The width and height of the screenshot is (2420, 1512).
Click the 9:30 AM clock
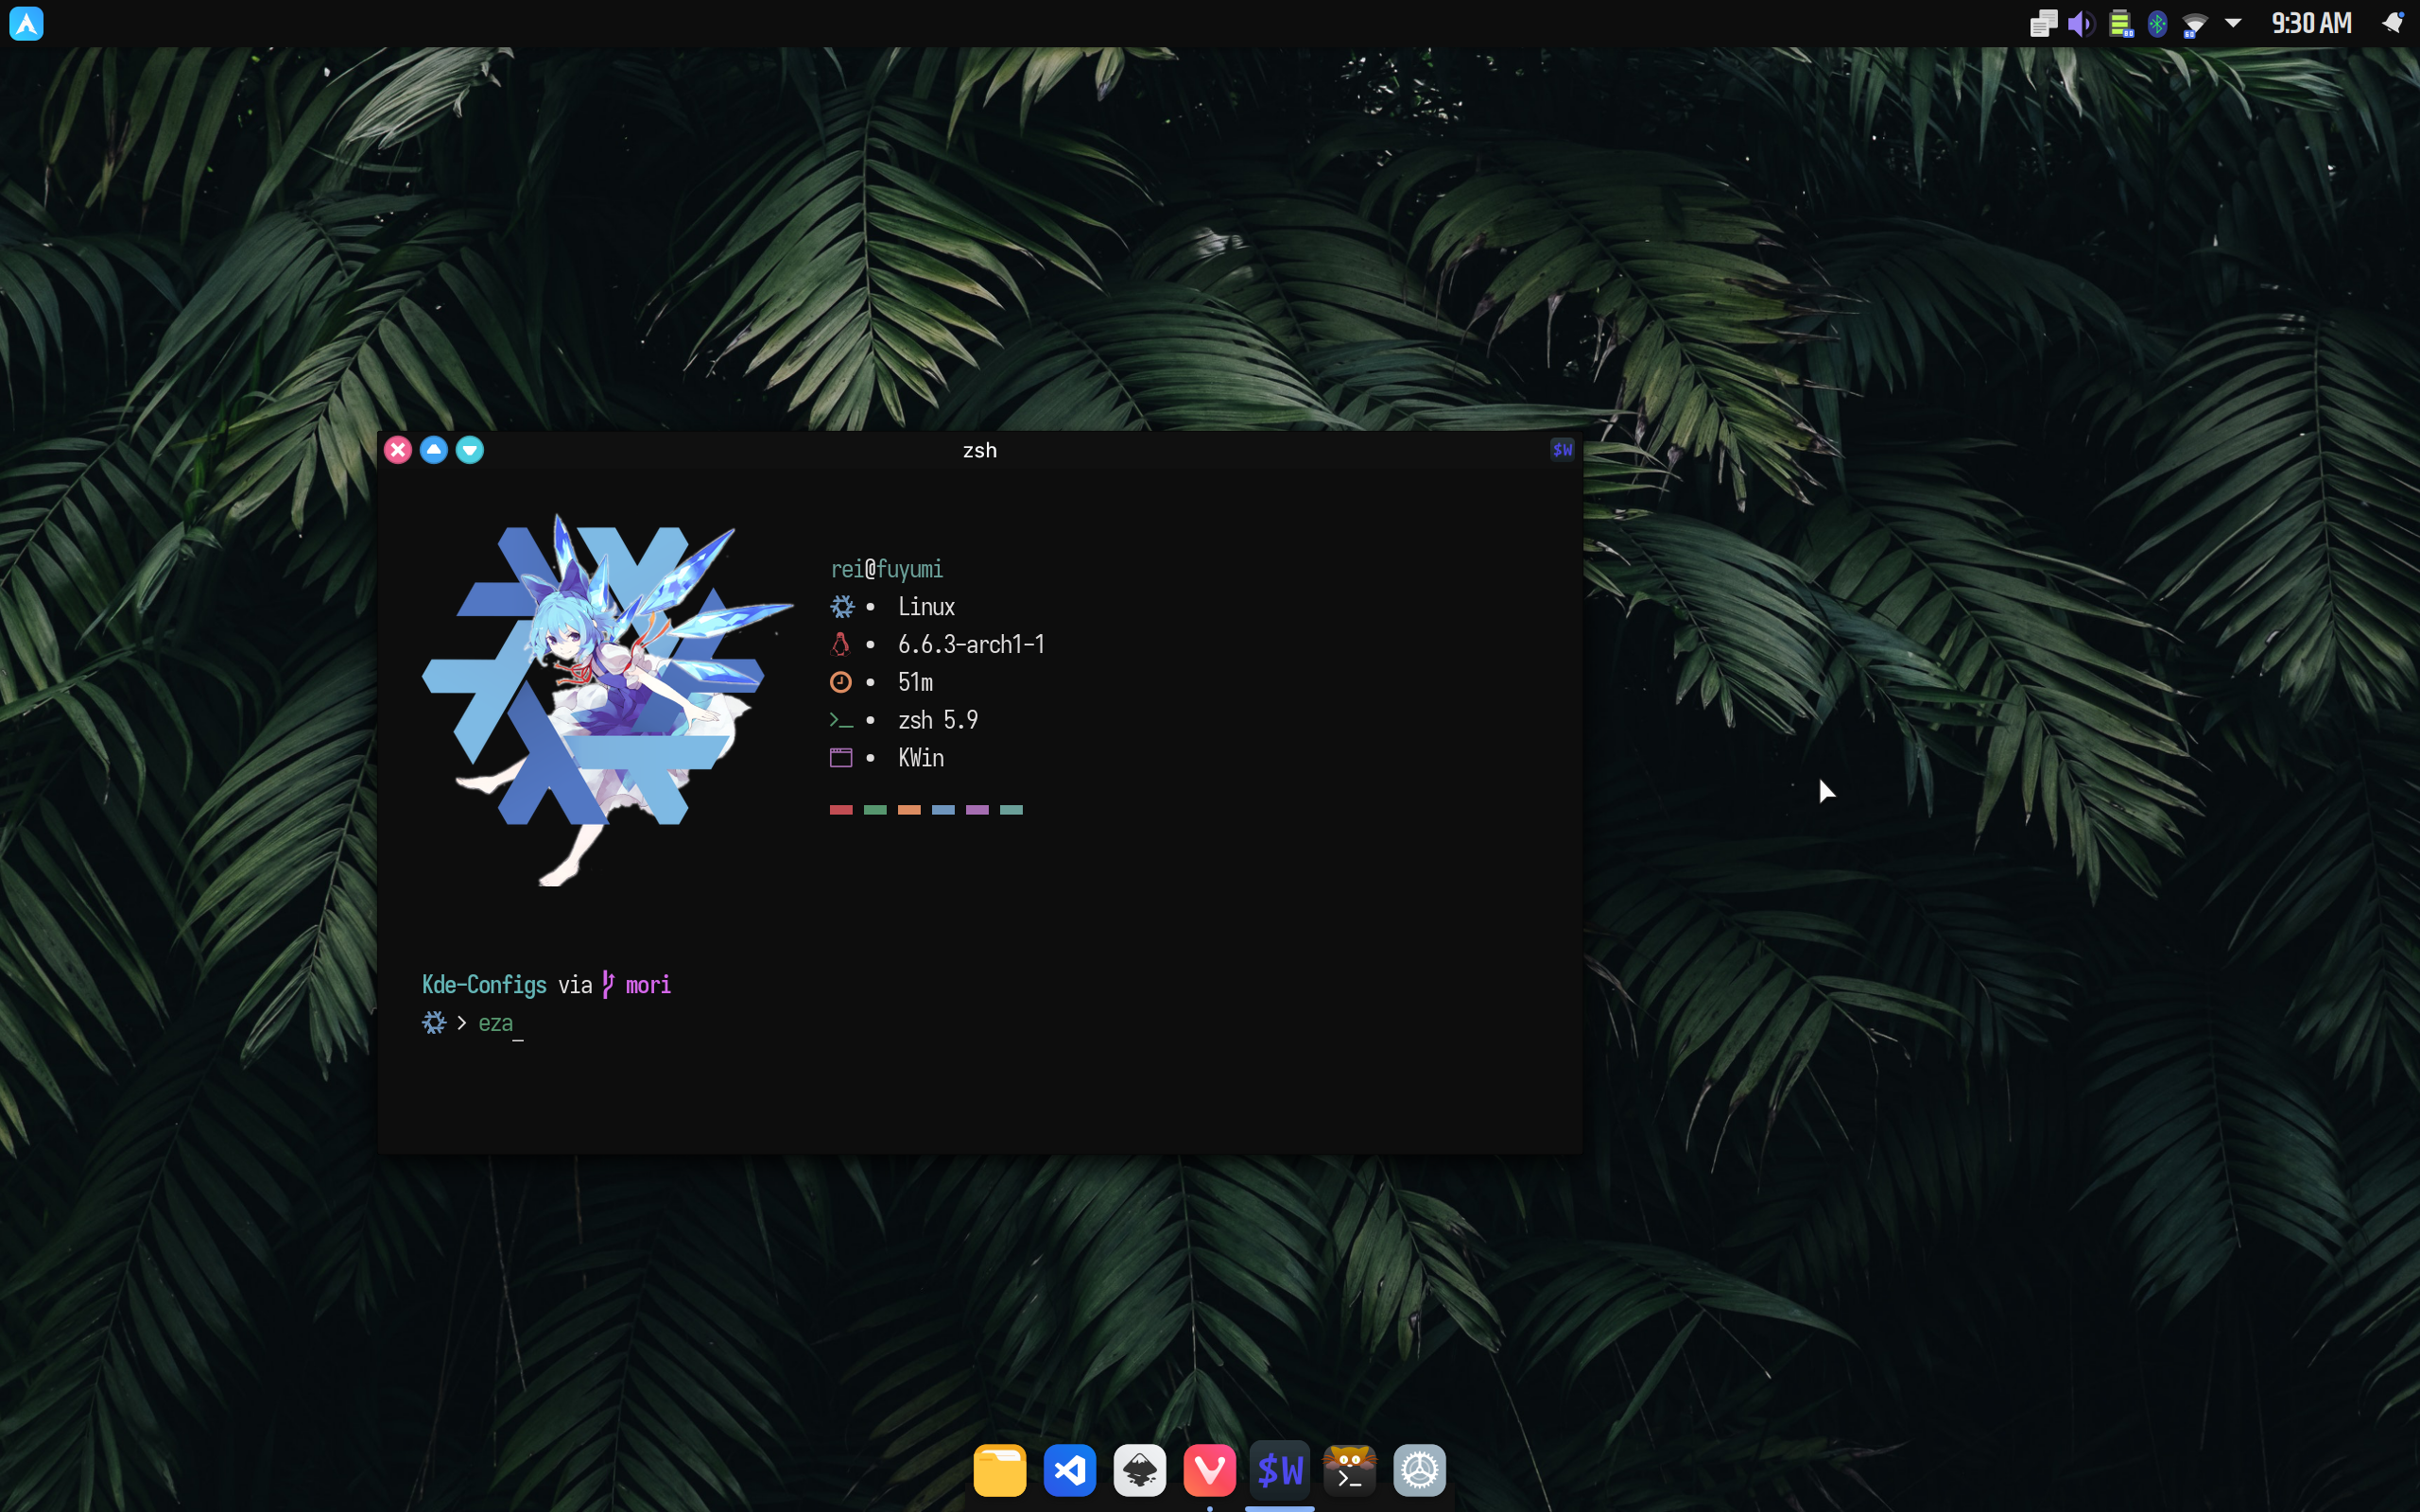pyautogui.click(x=2311, y=23)
